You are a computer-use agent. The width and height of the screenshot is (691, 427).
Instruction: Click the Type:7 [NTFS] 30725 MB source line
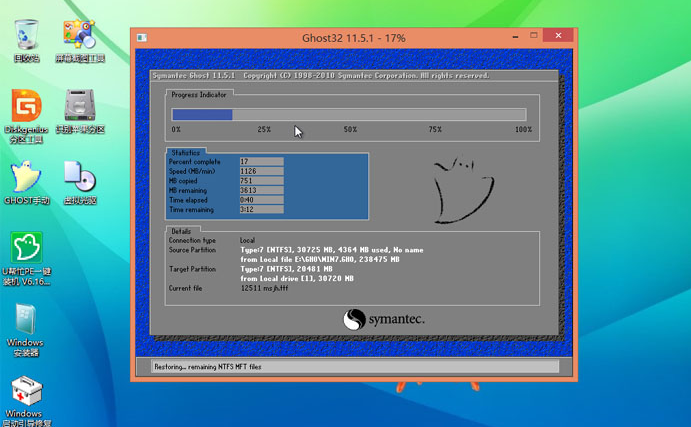pos(332,250)
